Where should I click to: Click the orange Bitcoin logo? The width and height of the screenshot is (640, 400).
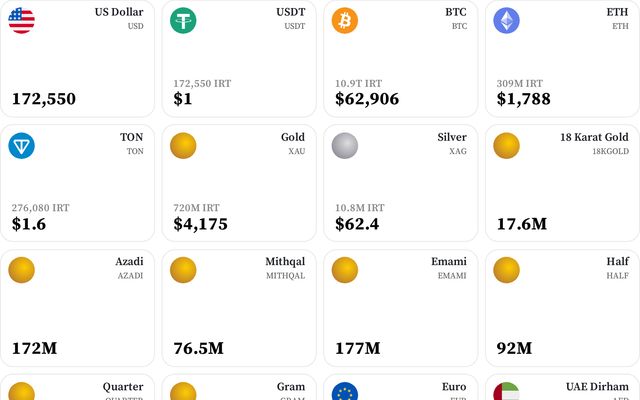[x=344, y=20]
